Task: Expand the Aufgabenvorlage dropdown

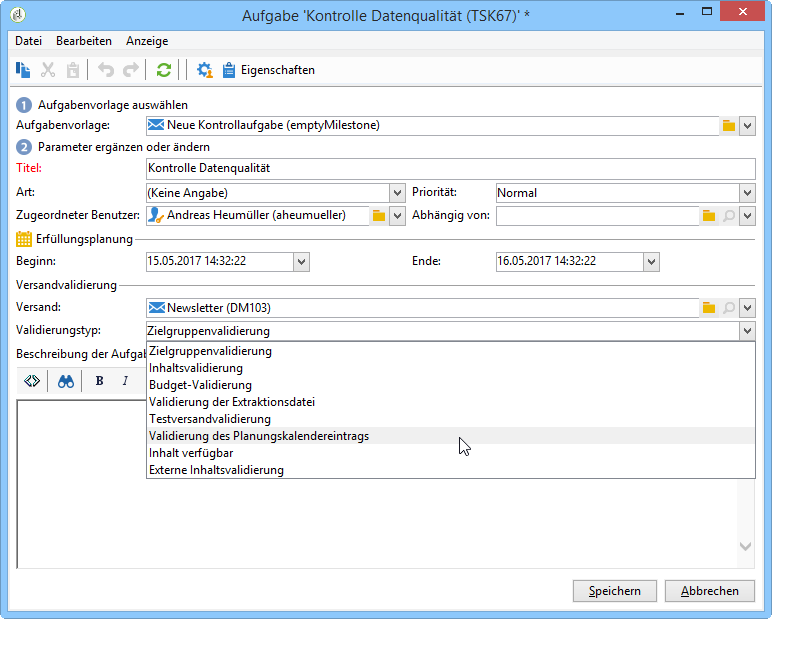Action: 748,126
